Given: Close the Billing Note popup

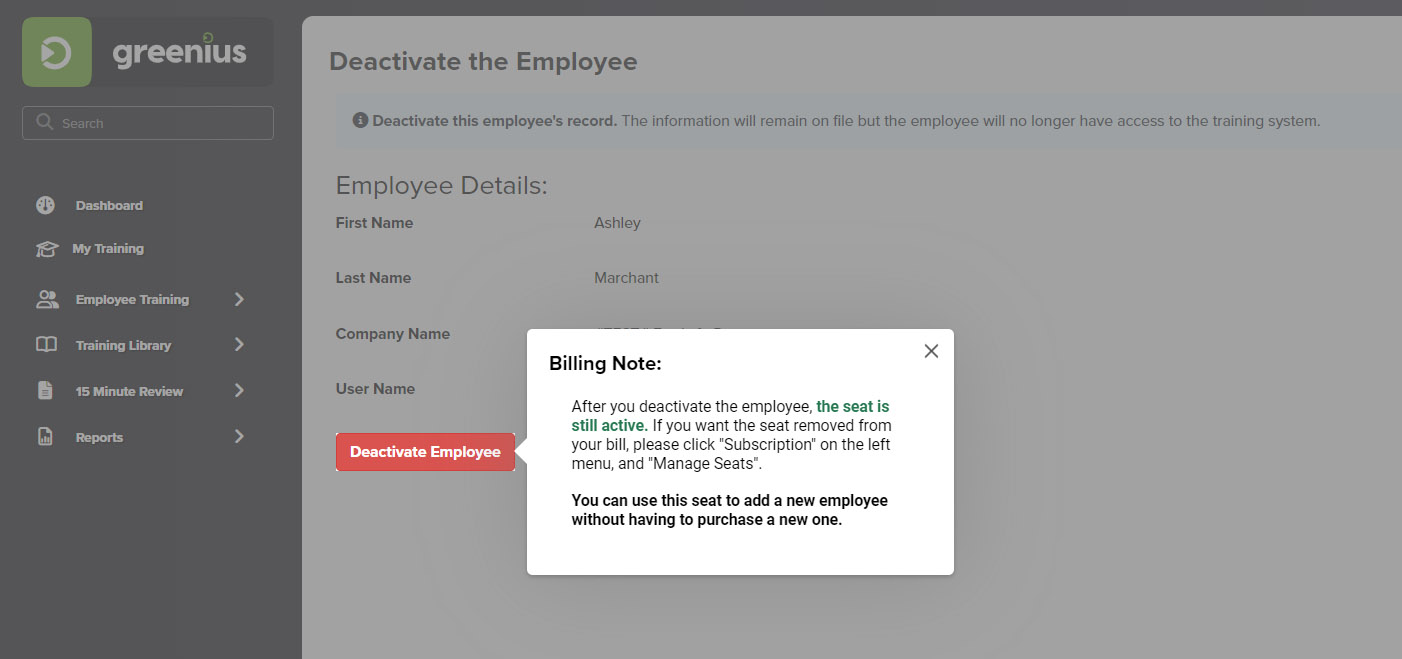Looking at the screenshot, I should [931, 351].
